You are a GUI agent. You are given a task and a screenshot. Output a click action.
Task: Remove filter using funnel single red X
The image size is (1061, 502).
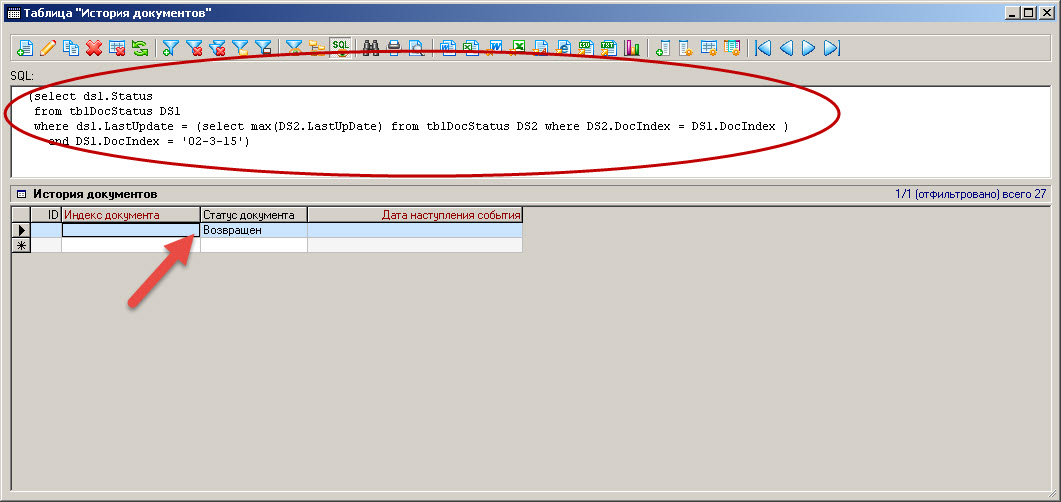tap(194, 48)
